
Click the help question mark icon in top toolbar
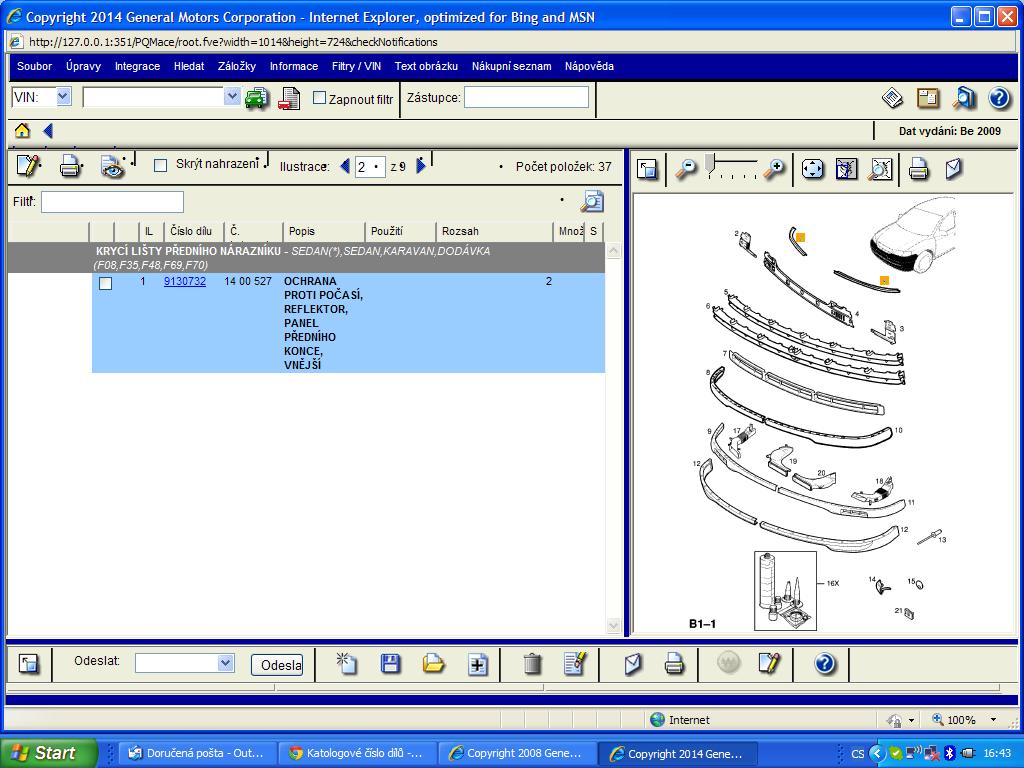998,98
